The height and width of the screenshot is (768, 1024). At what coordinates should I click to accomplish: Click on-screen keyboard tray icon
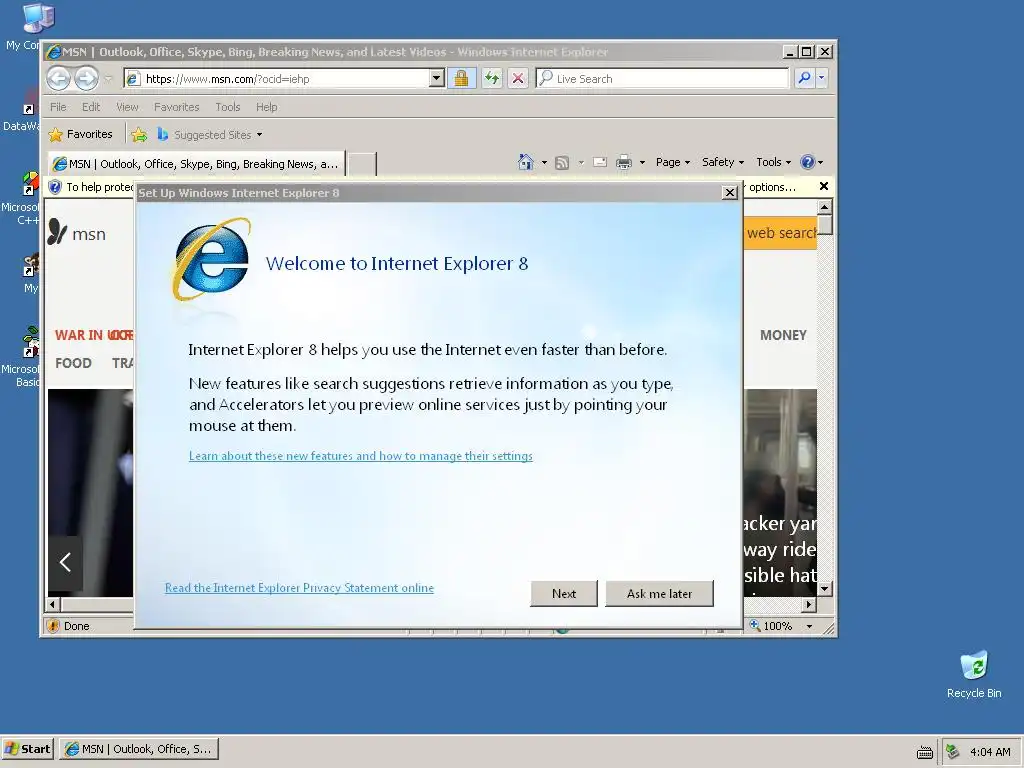[925, 752]
